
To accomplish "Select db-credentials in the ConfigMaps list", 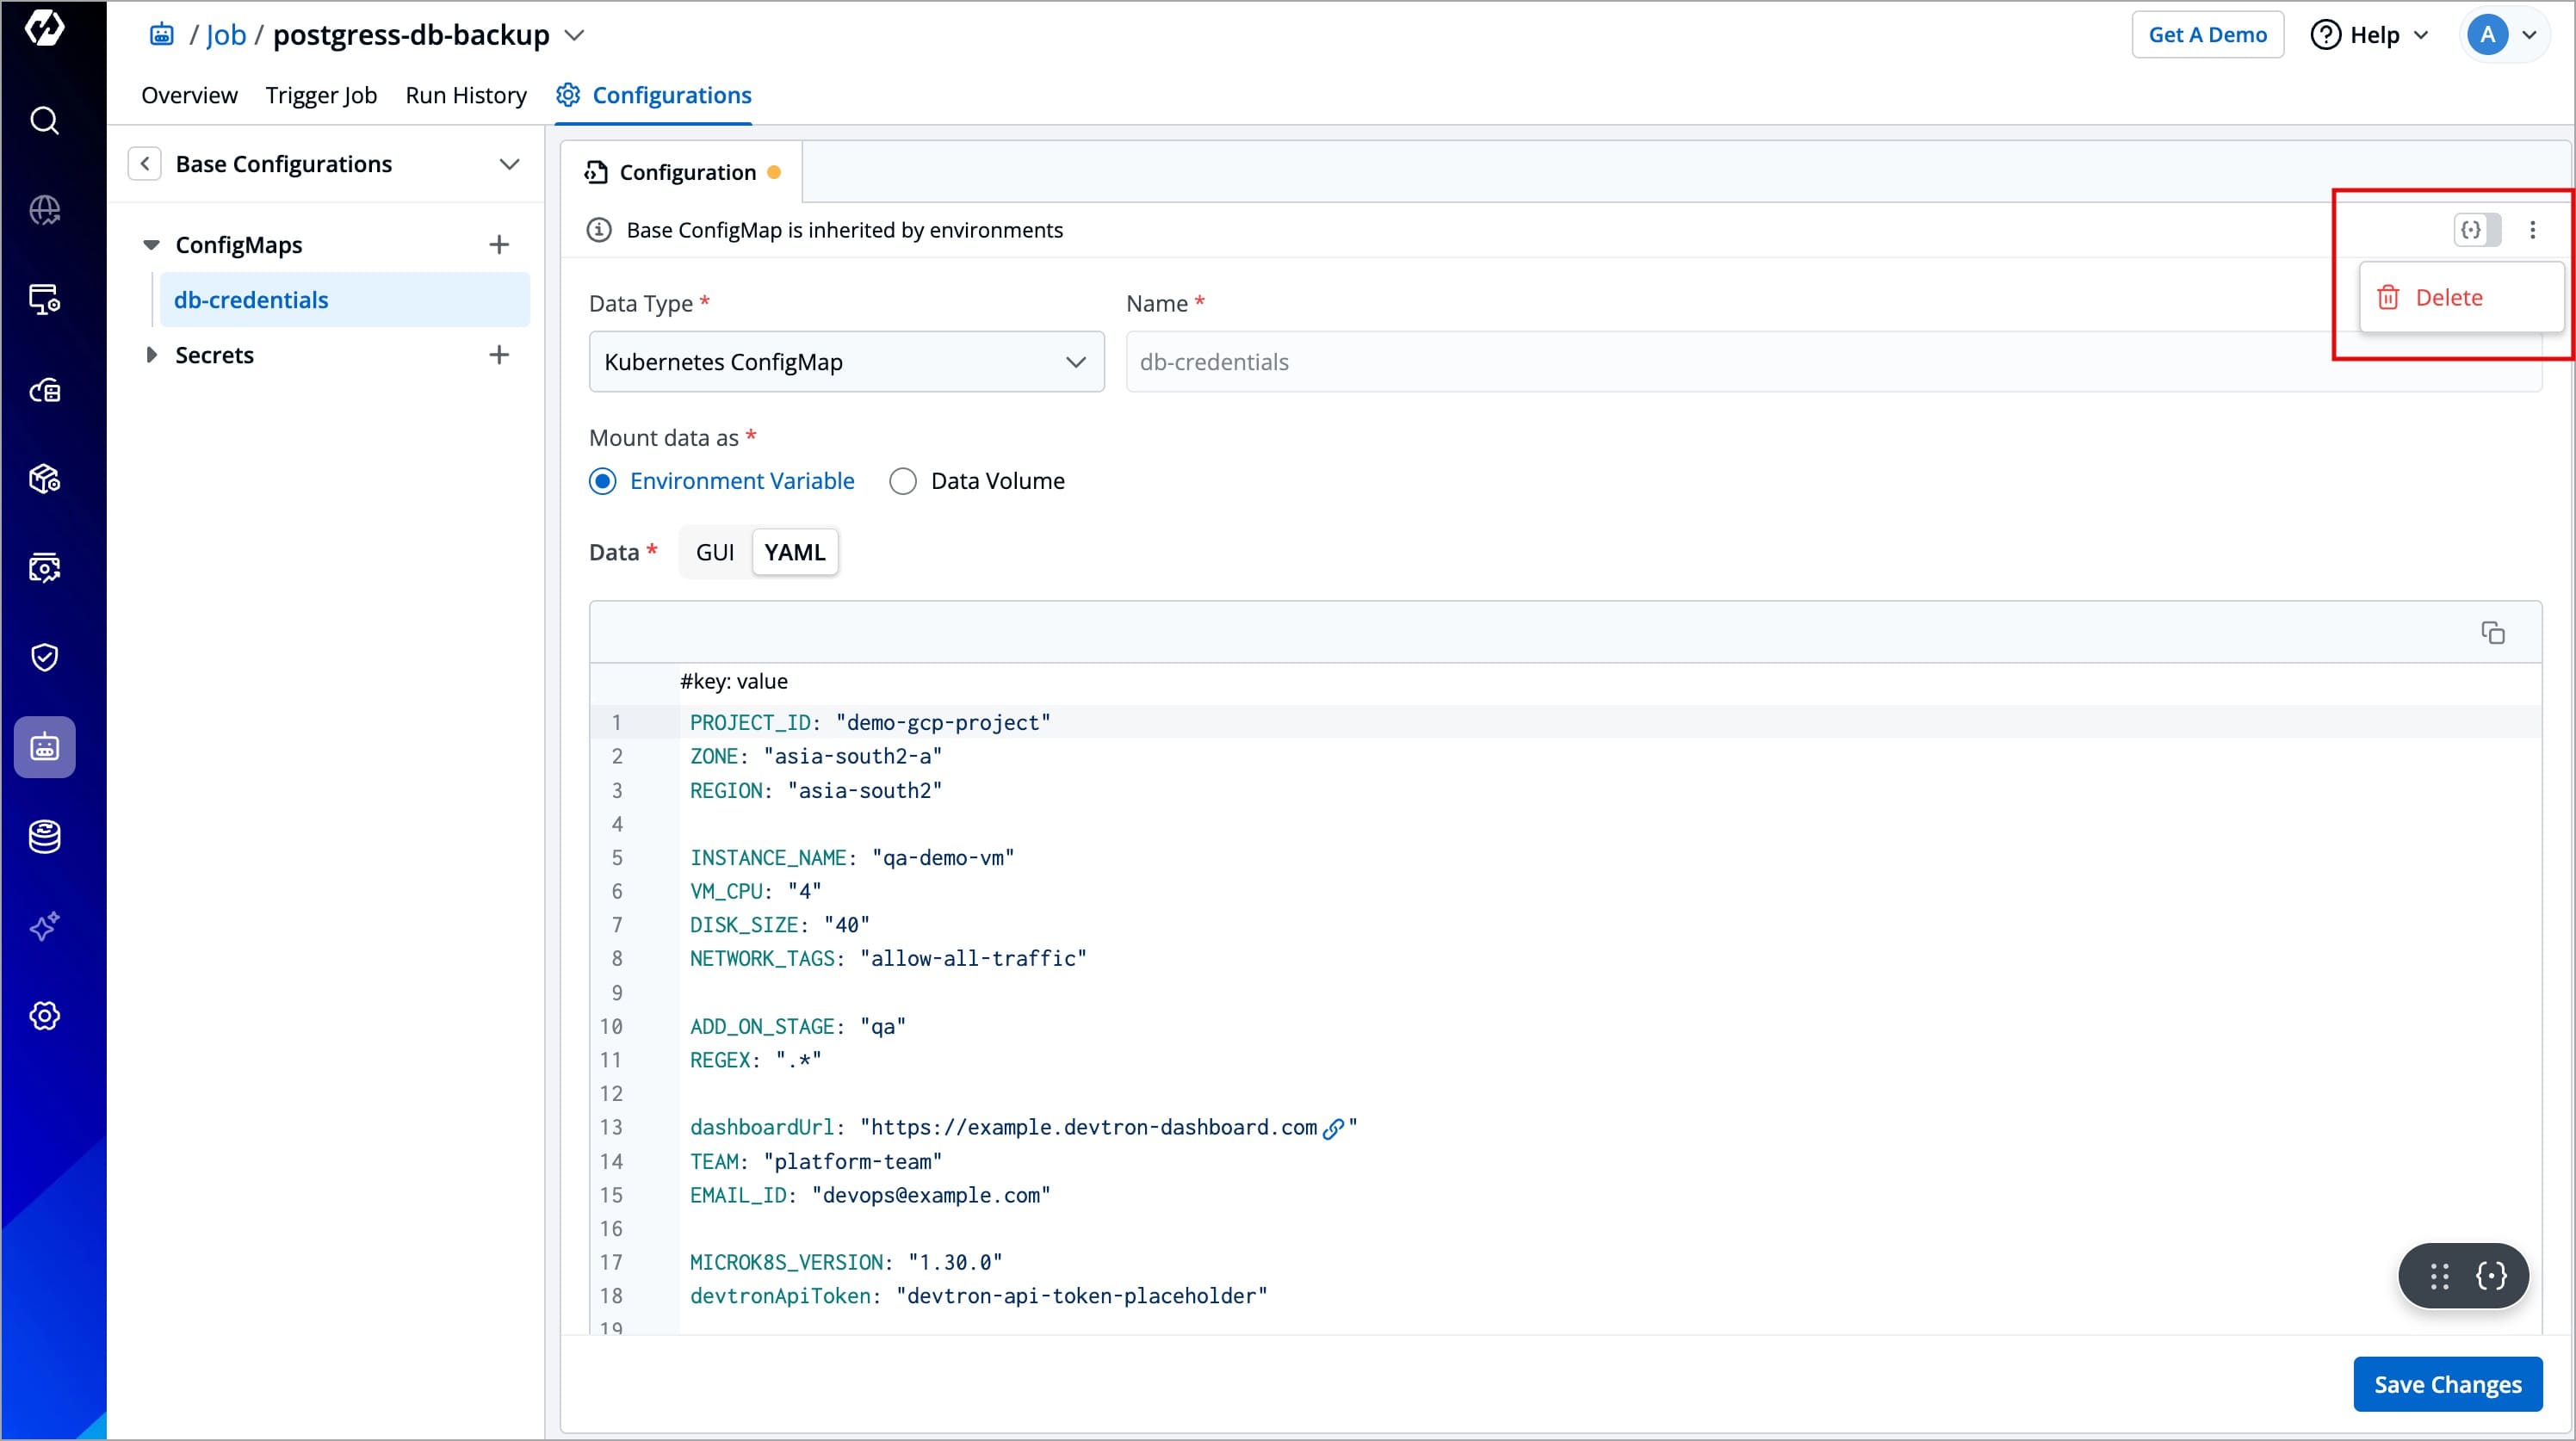I will click(251, 300).
